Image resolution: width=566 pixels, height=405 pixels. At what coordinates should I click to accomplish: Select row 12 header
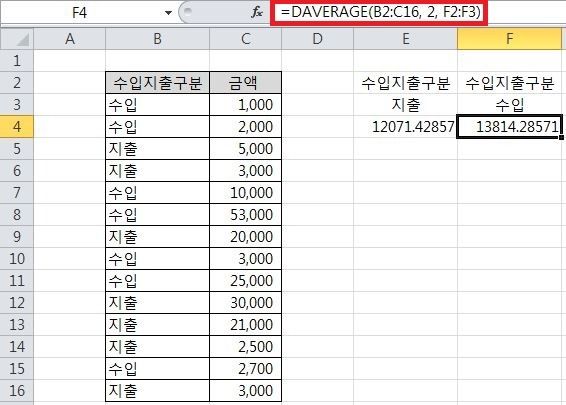tap(17, 303)
